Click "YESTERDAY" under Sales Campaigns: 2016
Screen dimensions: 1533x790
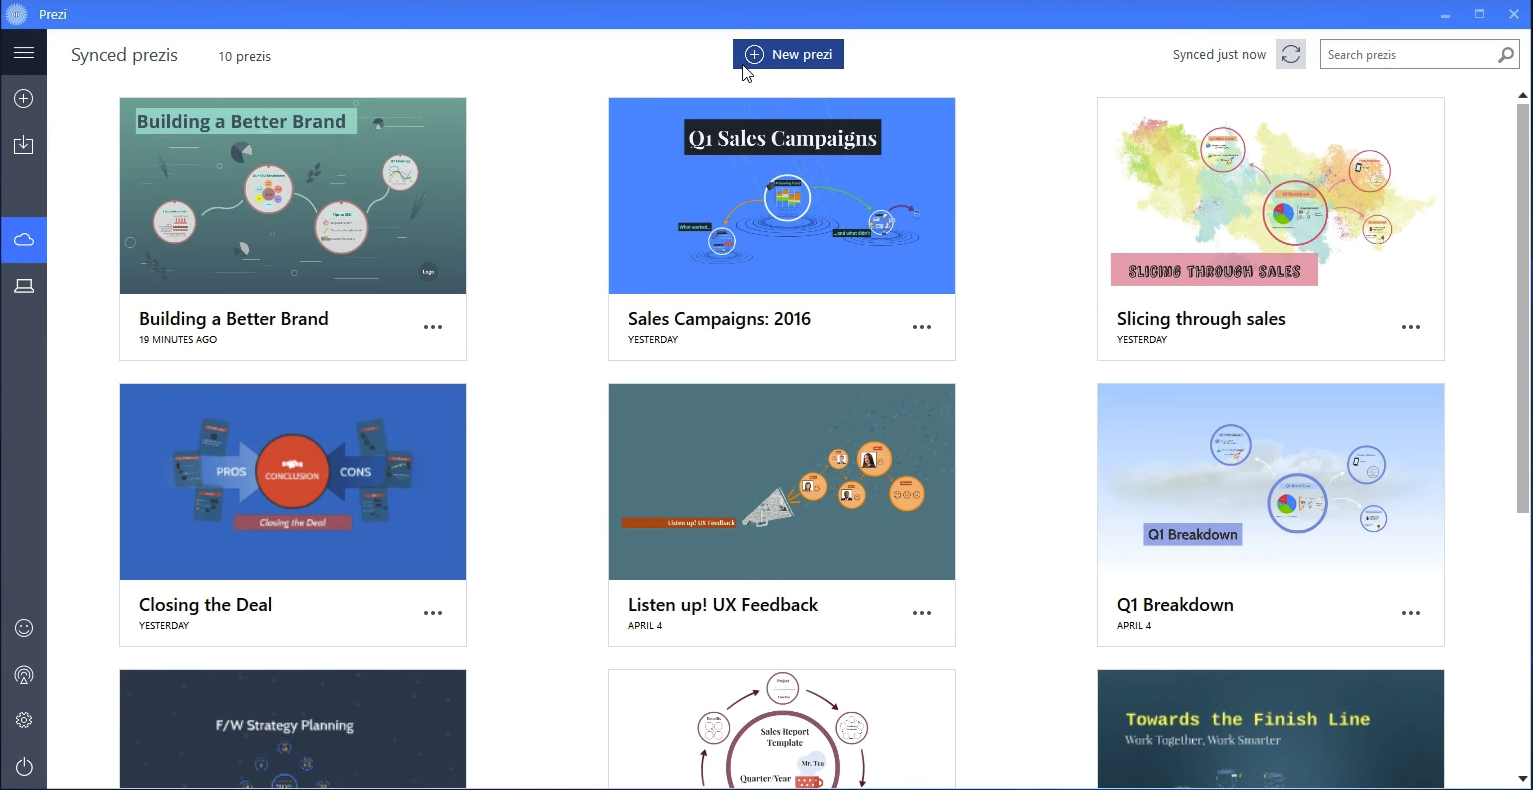pos(653,340)
